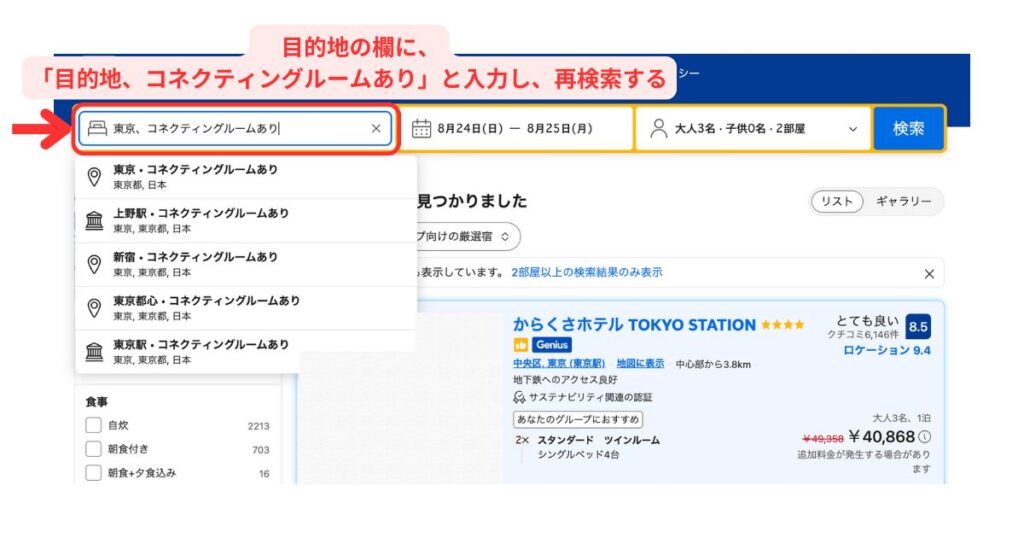This screenshot has height=538, width=1024.
Task: Open the sort order dropdown
Action: click(468, 236)
